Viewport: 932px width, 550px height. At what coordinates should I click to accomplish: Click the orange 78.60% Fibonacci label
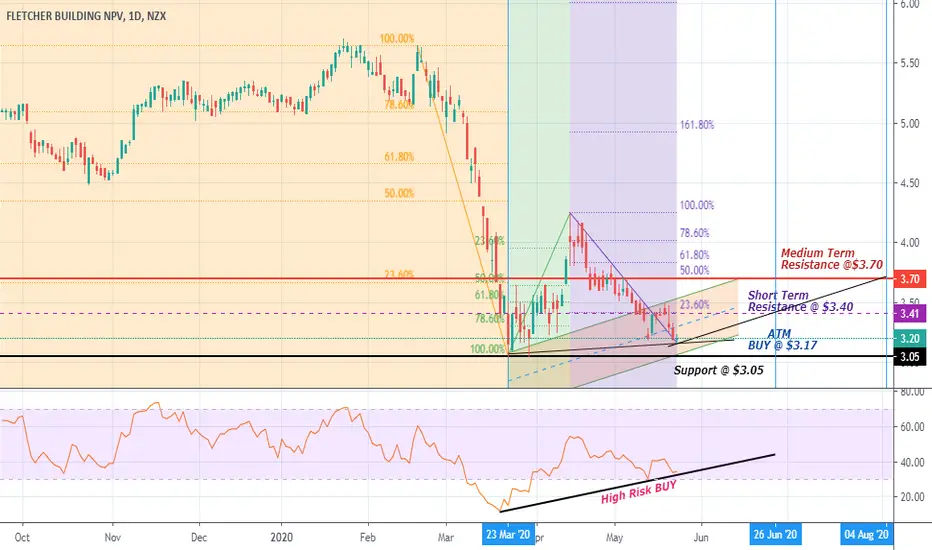(x=399, y=105)
